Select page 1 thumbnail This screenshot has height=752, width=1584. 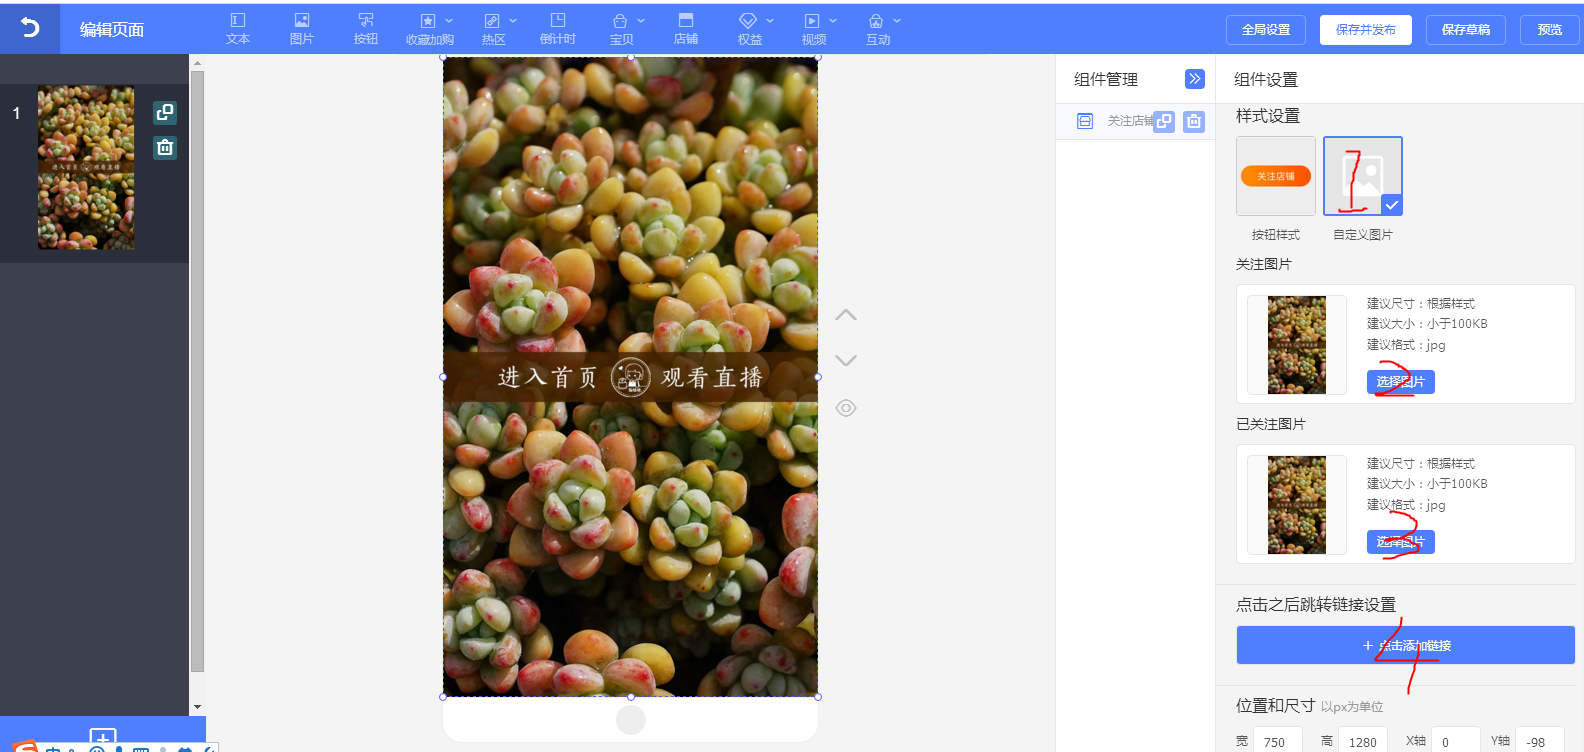pos(86,167)
